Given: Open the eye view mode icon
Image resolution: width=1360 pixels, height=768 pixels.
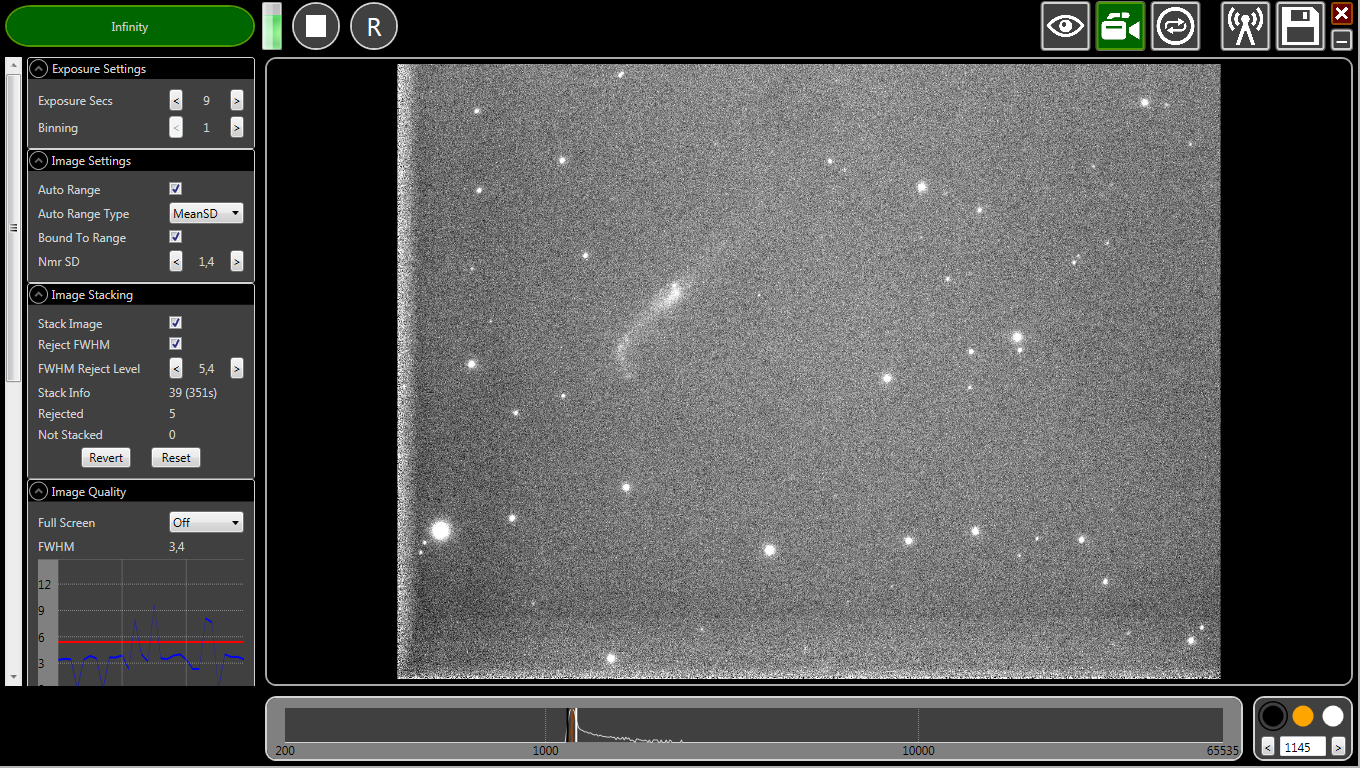Looking at the screenshot, I should pos(1065,26).
